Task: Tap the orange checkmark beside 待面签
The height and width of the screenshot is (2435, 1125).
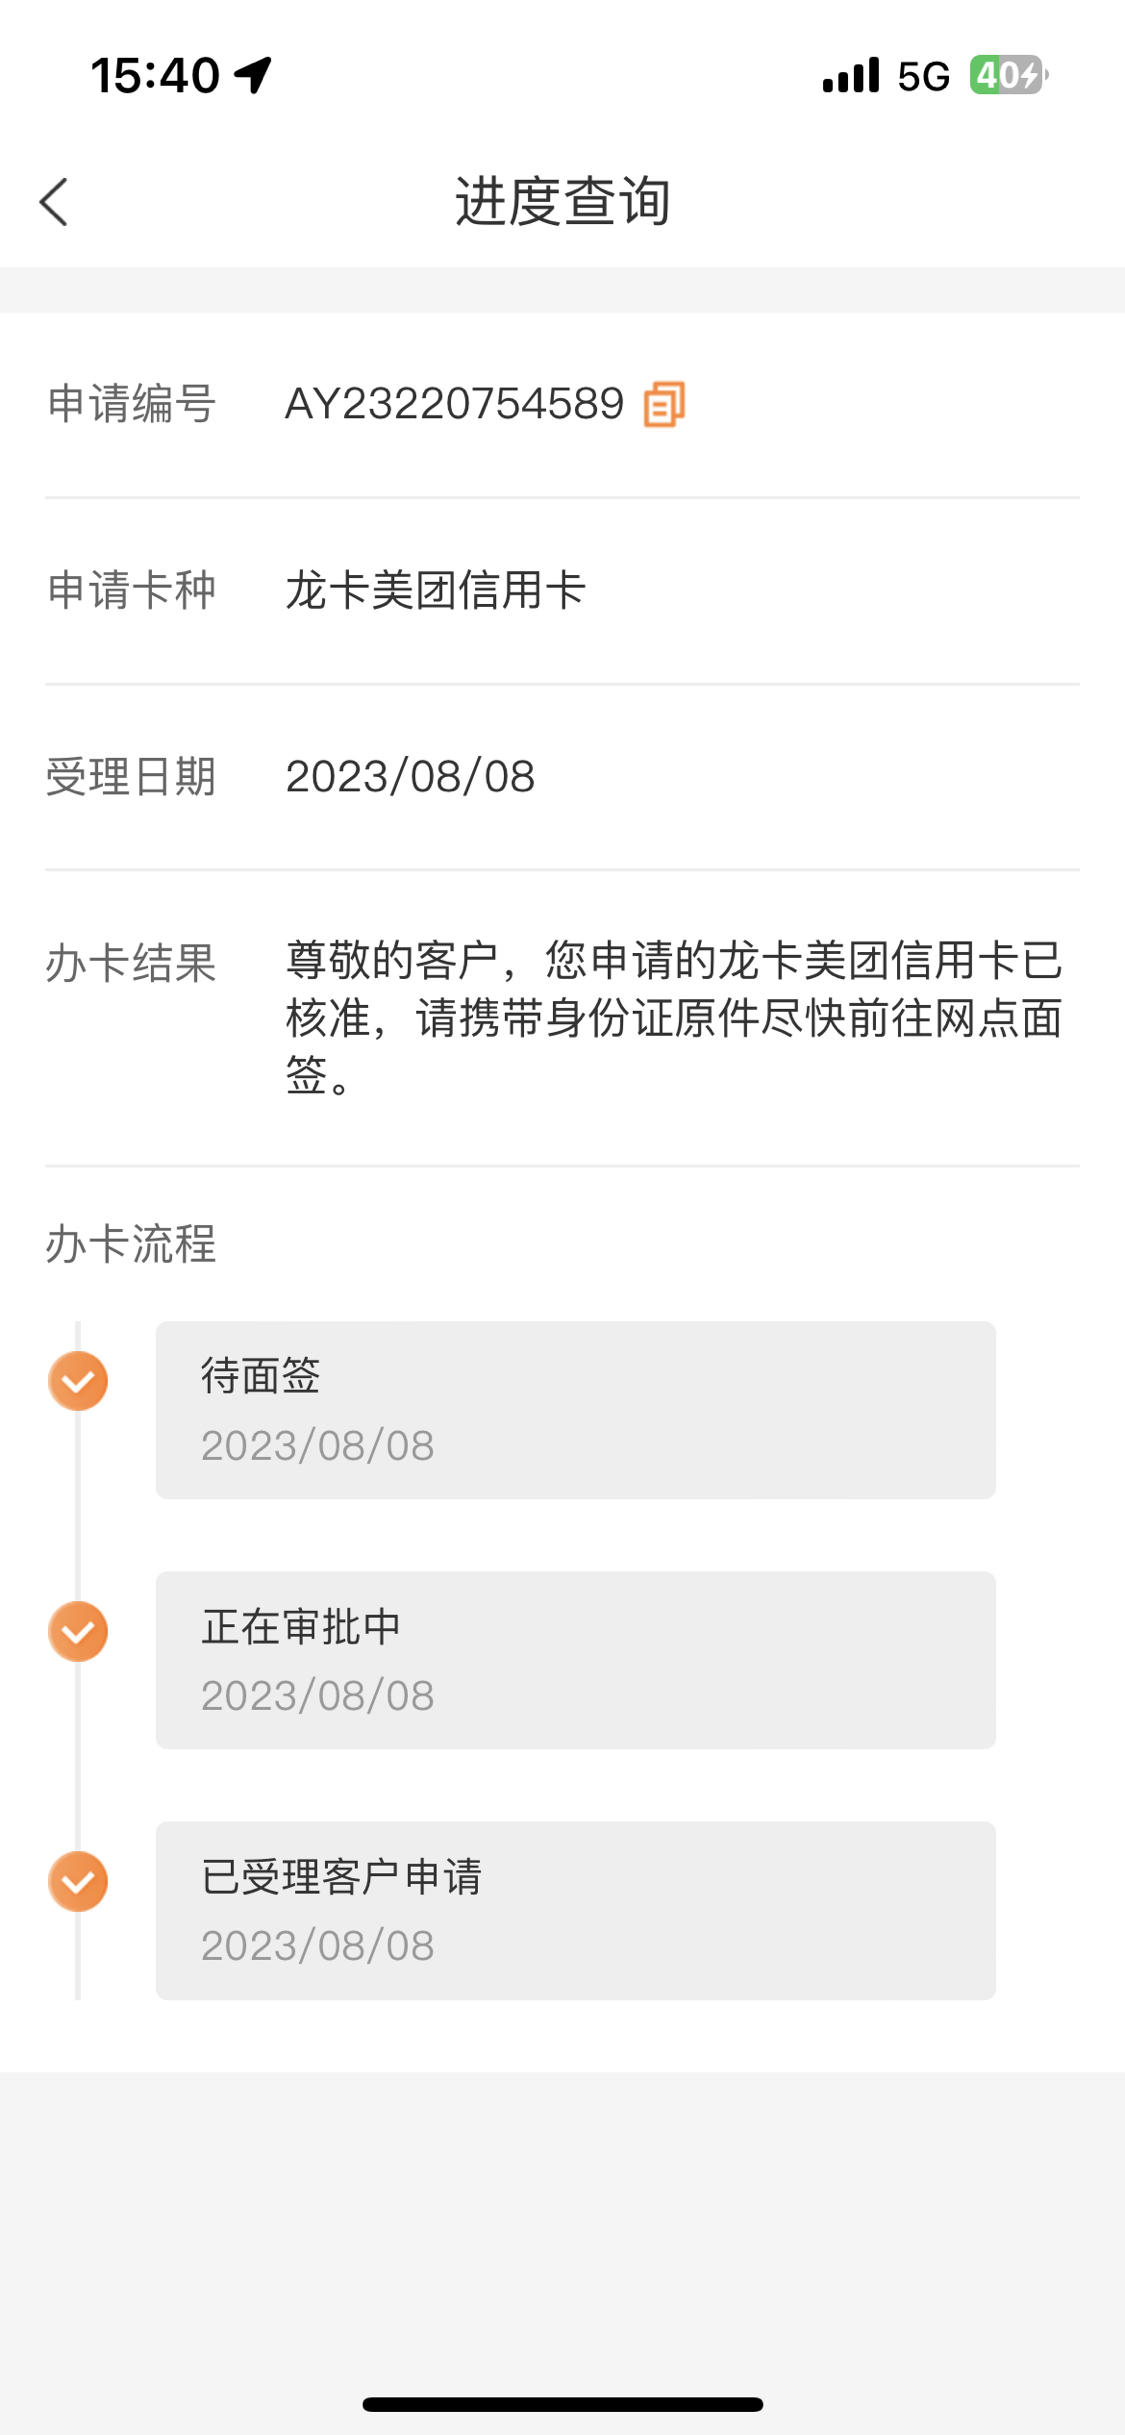Action: tap(78, 1381)
